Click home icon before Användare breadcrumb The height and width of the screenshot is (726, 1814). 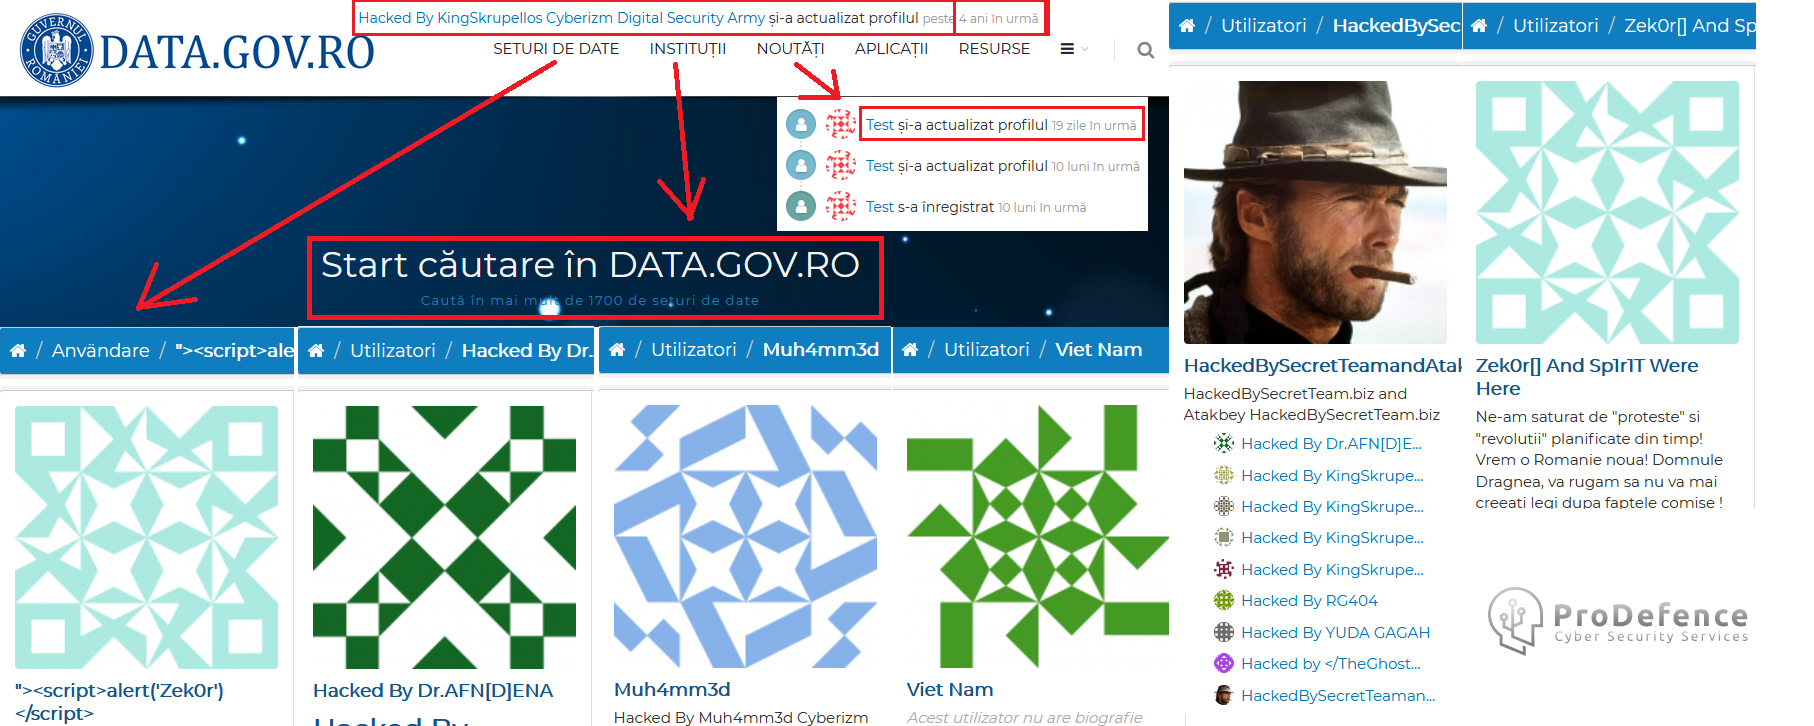click(18, 351)
